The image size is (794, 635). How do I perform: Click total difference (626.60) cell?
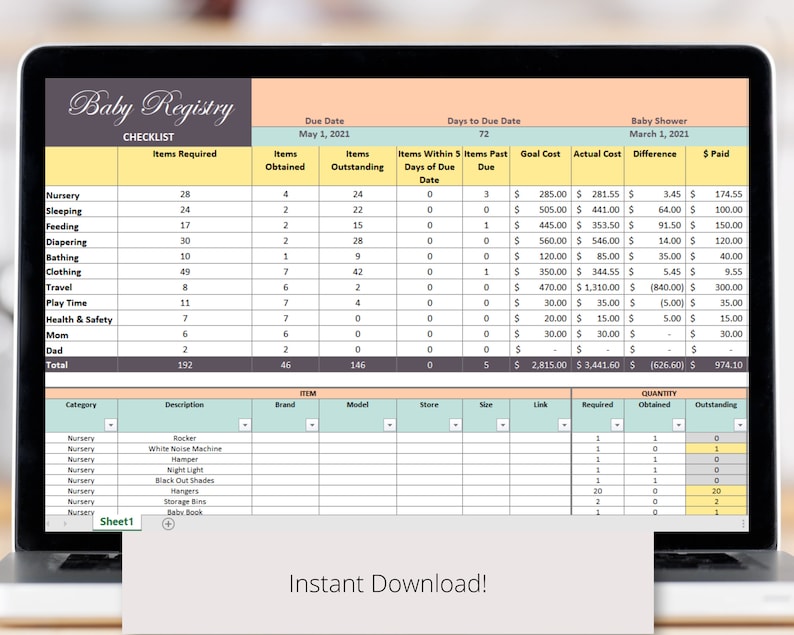(655, 365)
